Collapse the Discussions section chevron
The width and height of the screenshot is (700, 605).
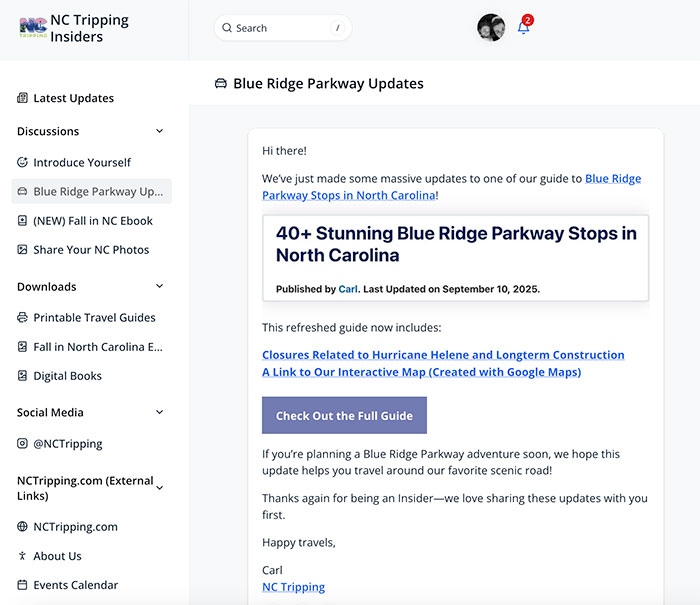pos(159,131)
